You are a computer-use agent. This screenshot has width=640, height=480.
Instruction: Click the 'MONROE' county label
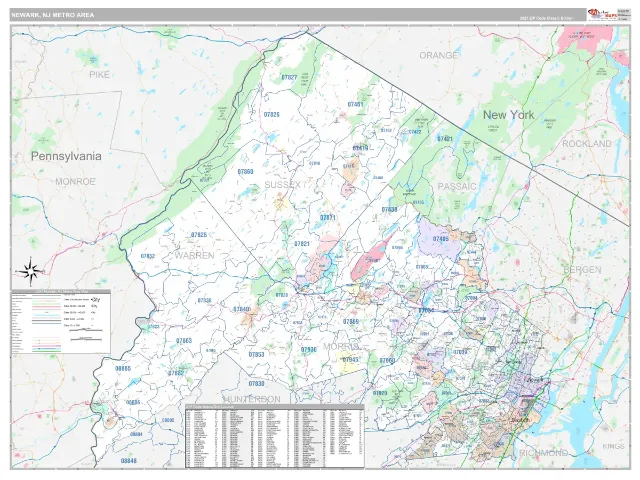(x=75, y=181)
